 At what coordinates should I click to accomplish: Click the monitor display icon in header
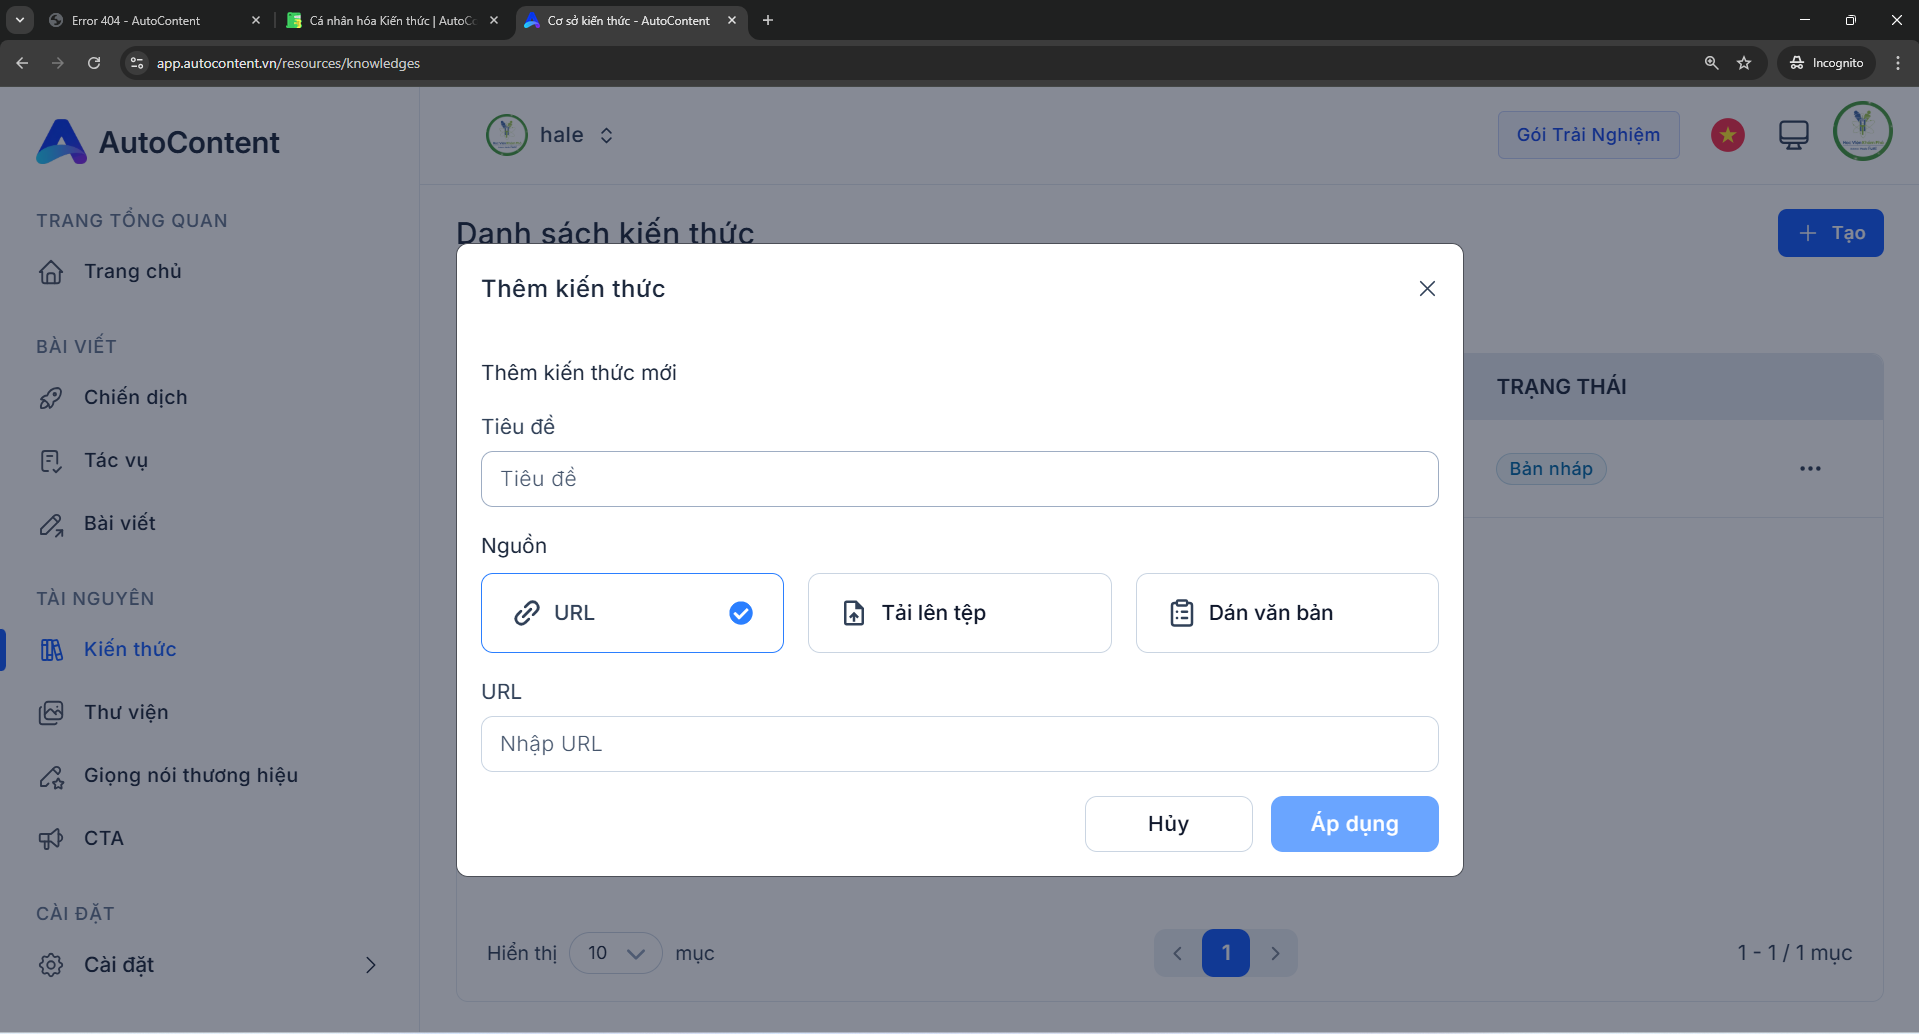[x=1793, y=135]
